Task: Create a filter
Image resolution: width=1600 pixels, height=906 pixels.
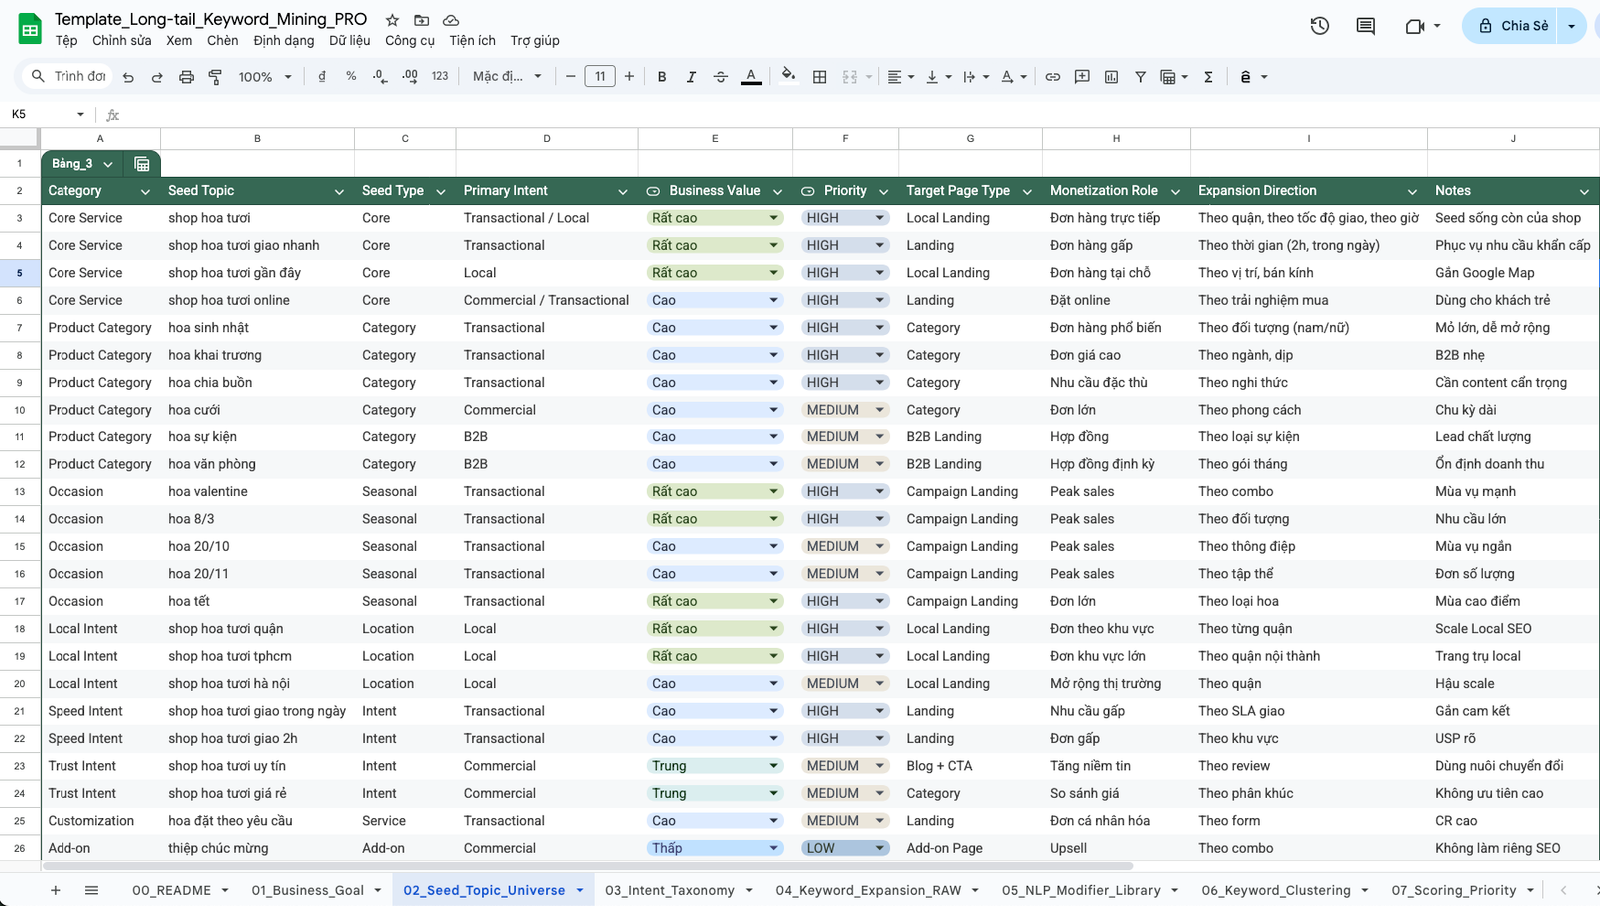Action: [1140, 77]
